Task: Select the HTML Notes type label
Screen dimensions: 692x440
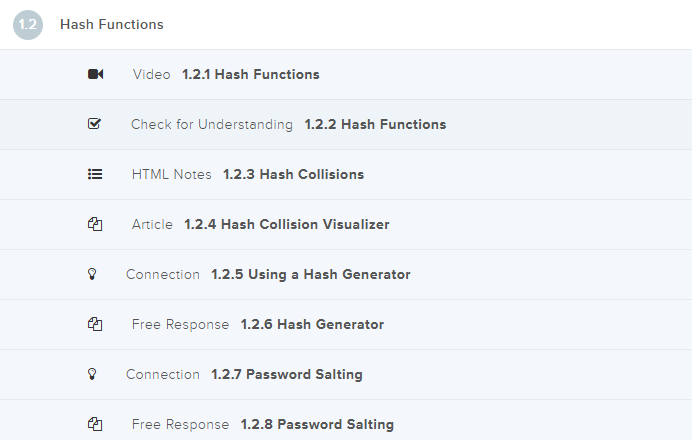Action: (x=171, y=174)
